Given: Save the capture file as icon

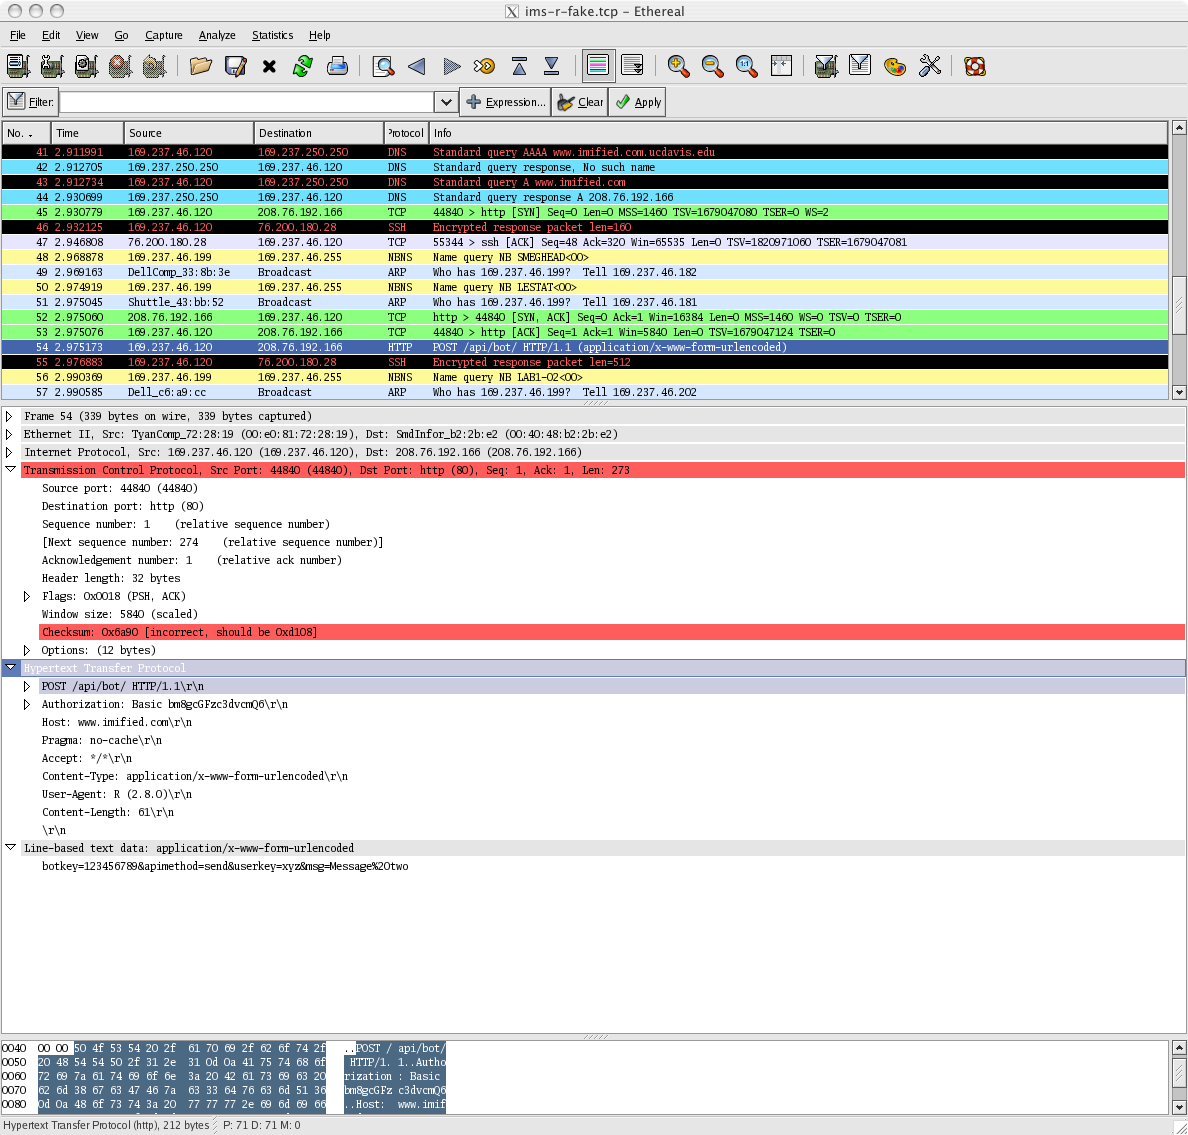Looking at the screenshot, I should pos(236,67).
